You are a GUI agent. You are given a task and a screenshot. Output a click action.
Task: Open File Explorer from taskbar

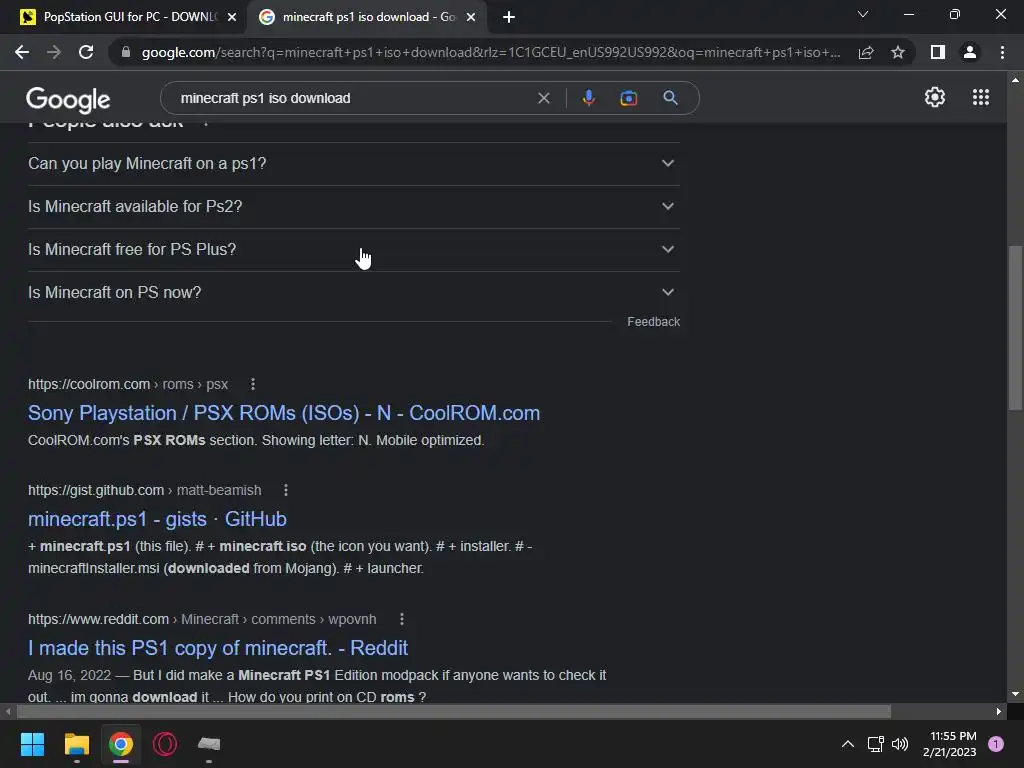[76, 744]
